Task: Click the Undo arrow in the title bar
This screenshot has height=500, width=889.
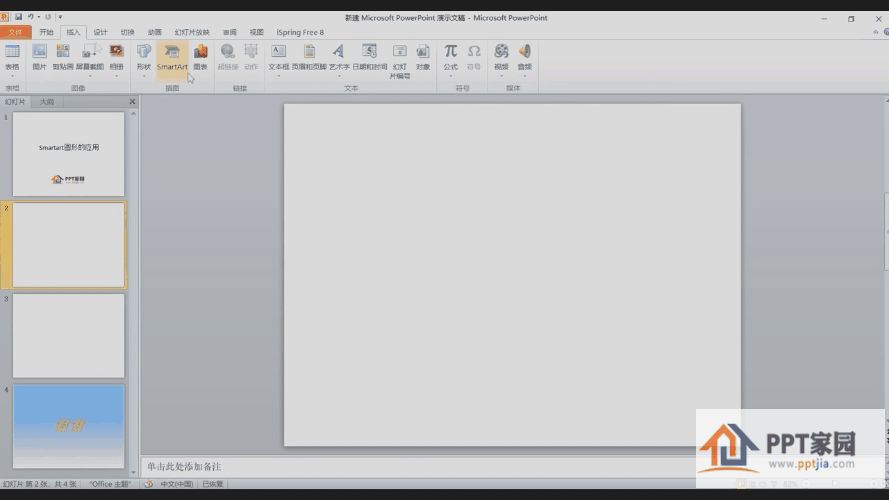Action: (x=31, y=17)
